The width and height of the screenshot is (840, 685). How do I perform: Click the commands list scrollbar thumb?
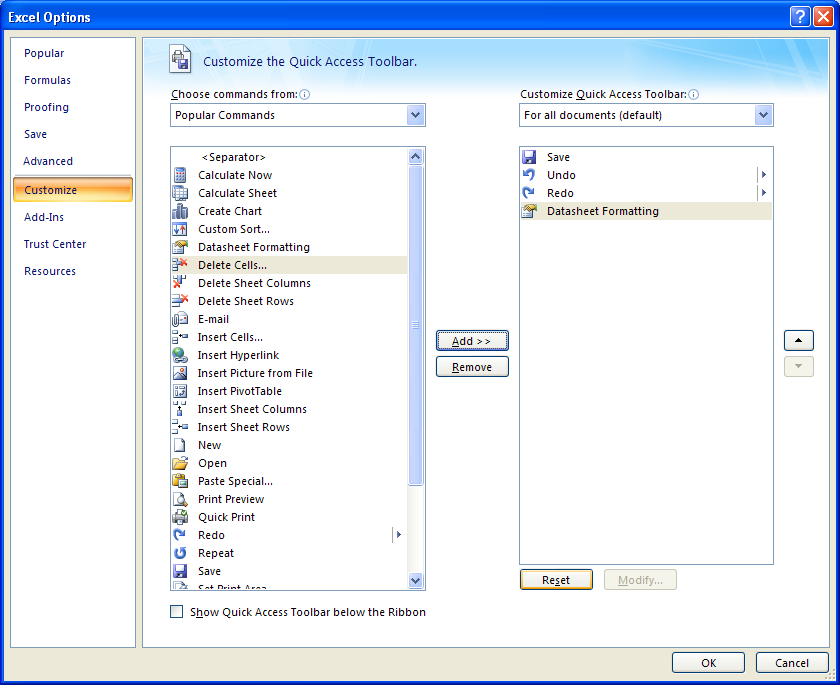pyautogui.click(x=415, y=325)
